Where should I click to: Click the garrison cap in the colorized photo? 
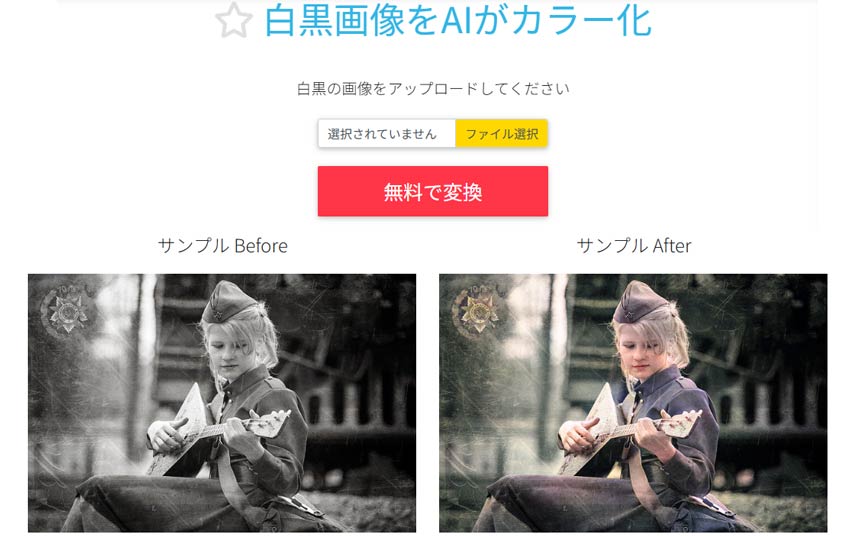639,302
